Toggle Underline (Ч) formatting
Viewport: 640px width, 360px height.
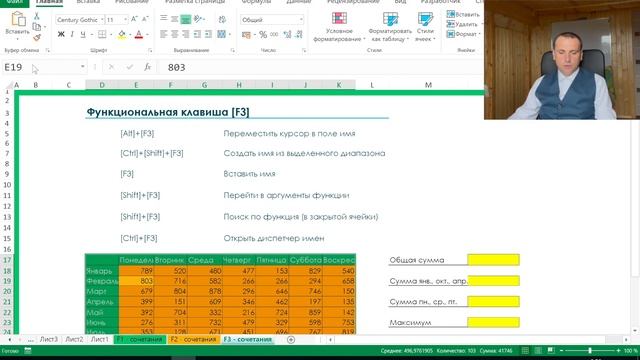pyautogui.click(x=83, y=34)
